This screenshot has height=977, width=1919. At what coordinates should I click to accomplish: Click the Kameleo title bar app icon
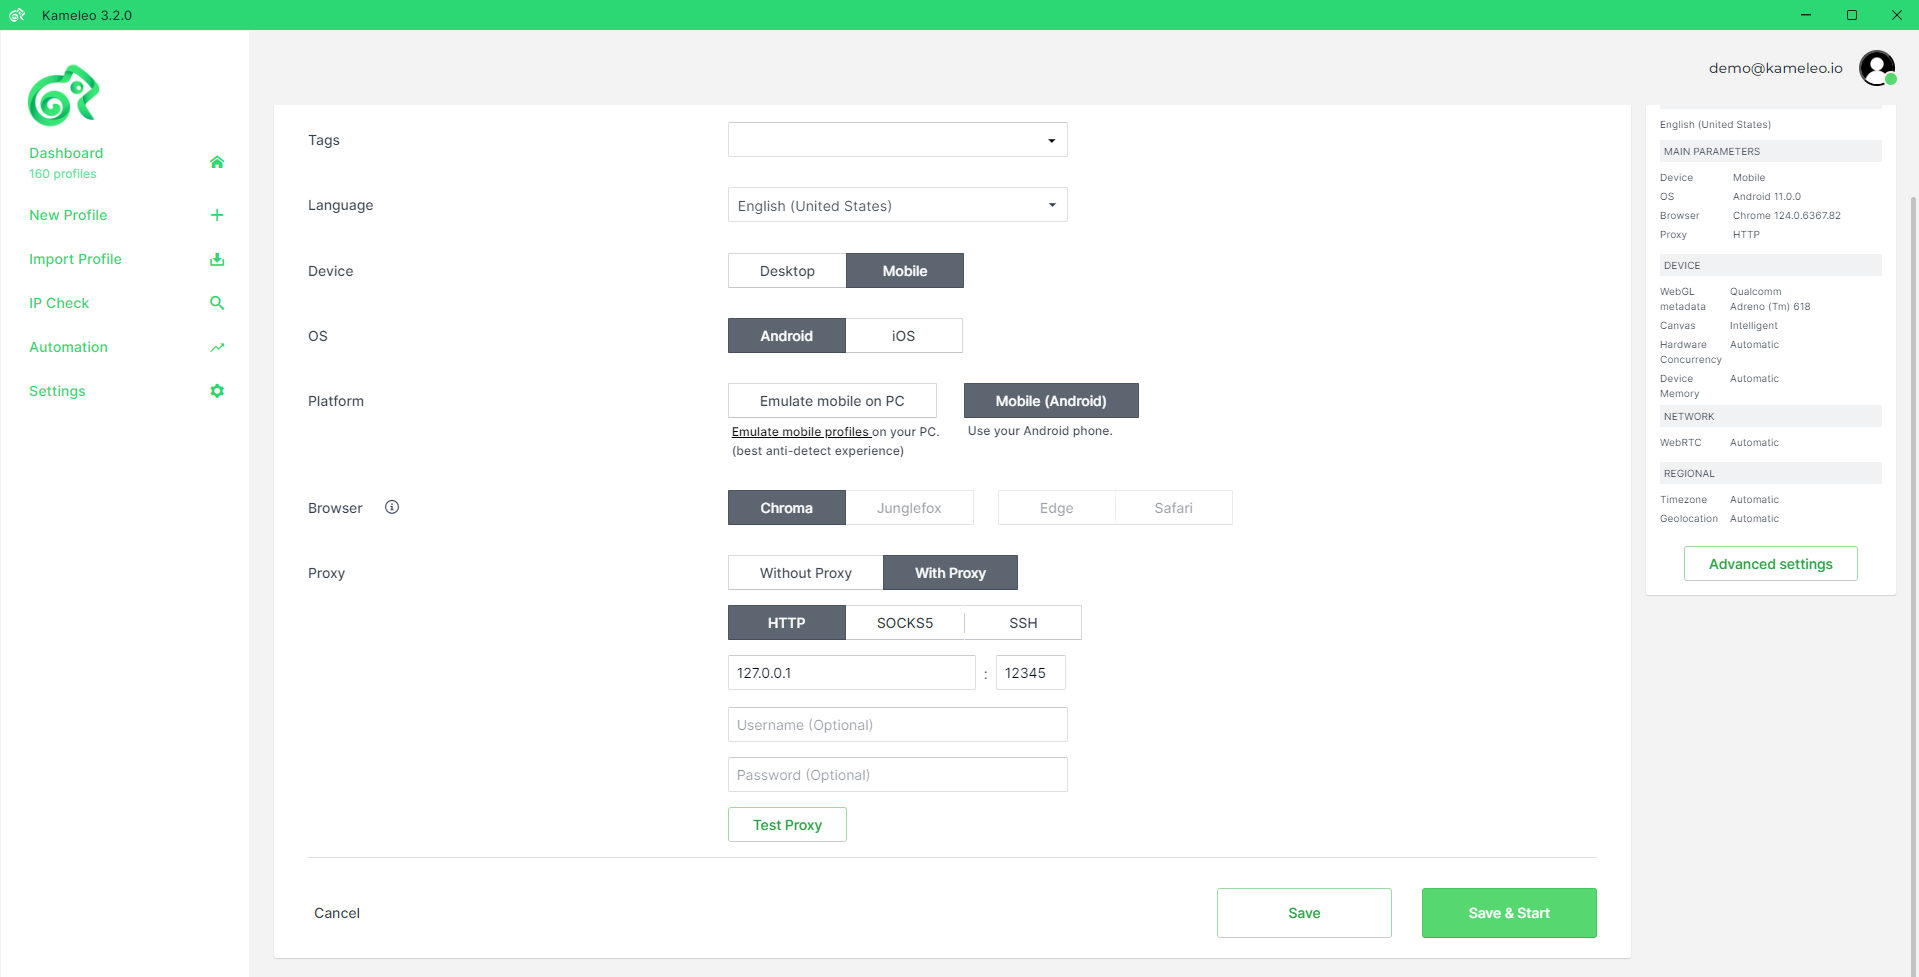coord(17,15)
